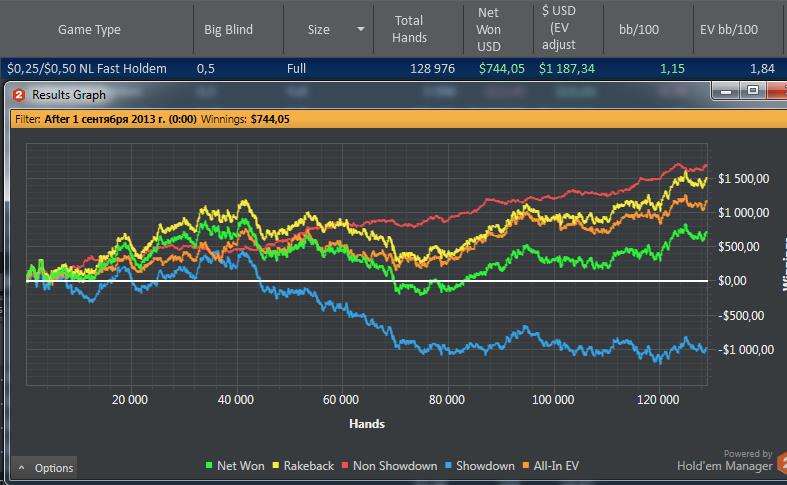Sort by Net Won USD column header

click(488, 30)
